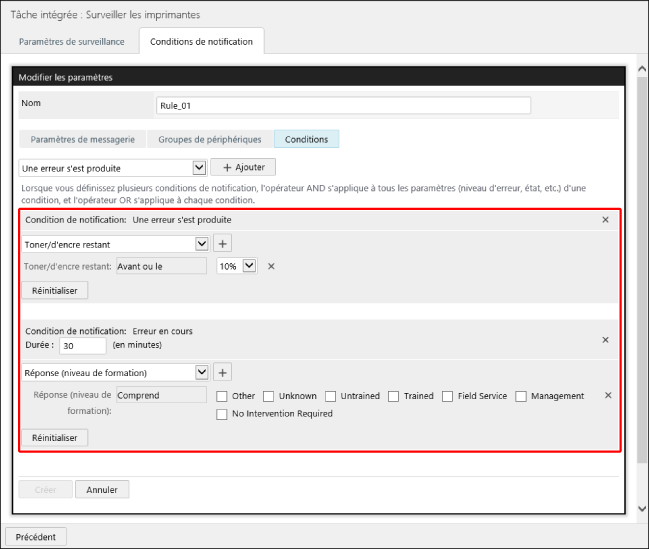Delete the Toner/d'encre restant row

click(x=271, y=266)
